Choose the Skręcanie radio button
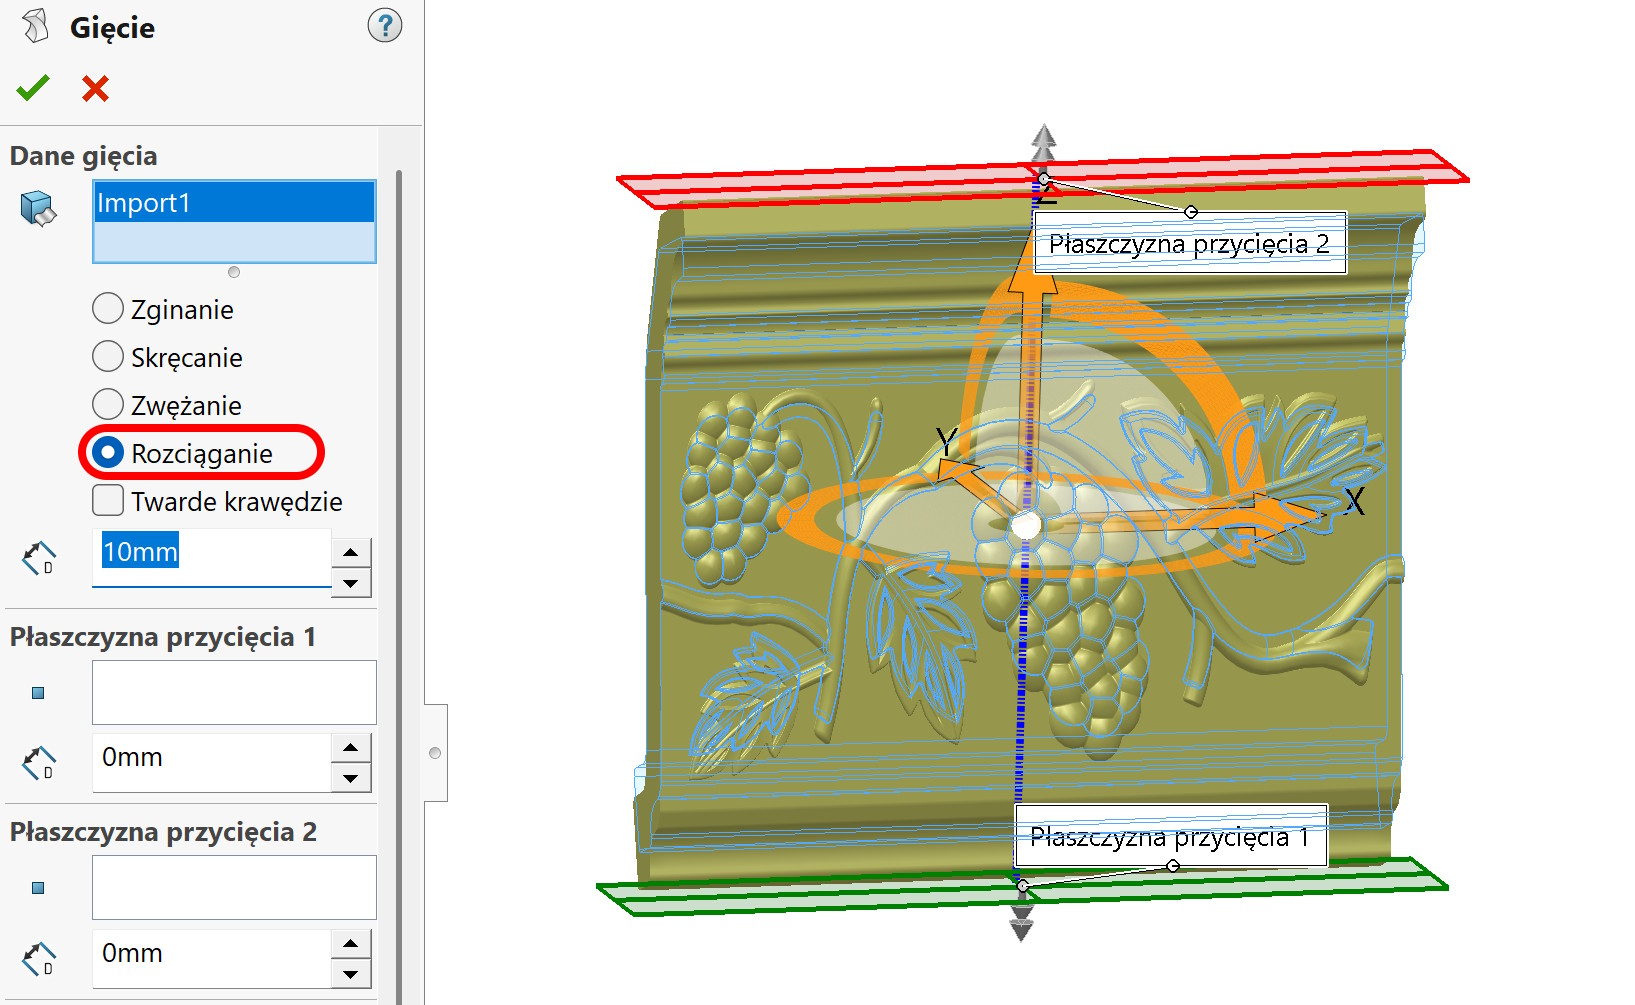This screenshot has width=1635, height=1005. [x=108, y=357]
